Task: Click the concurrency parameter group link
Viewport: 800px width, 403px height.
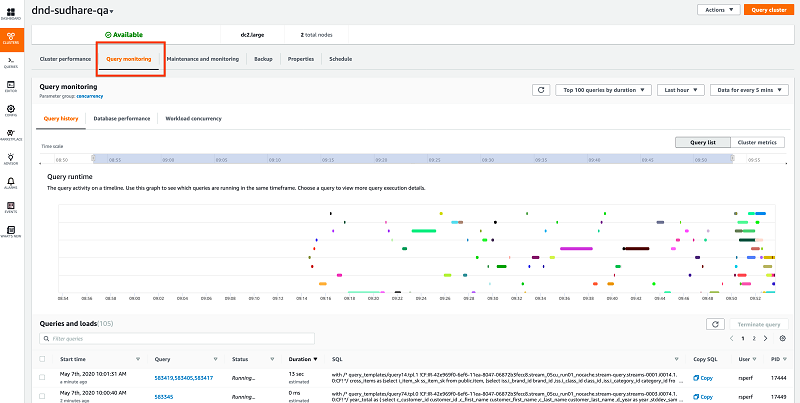Action: pyautogui.click(x=90, y=97)
